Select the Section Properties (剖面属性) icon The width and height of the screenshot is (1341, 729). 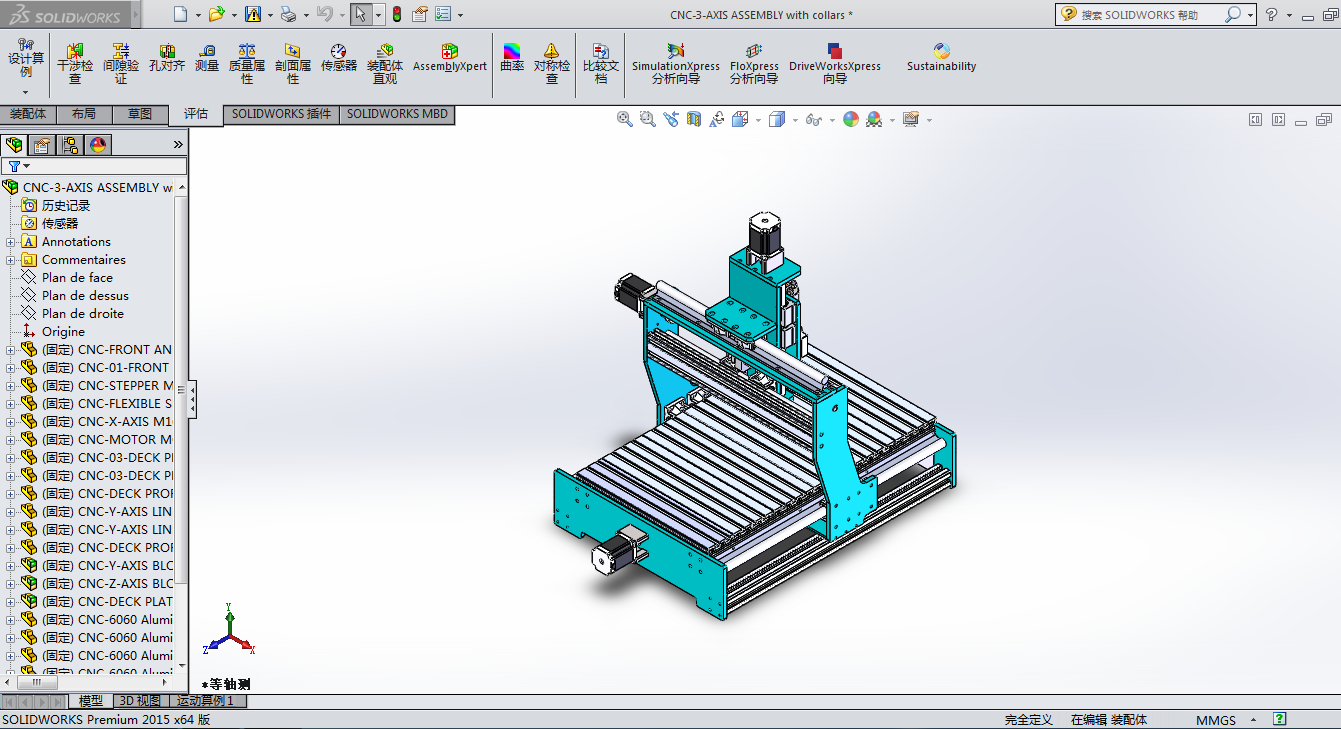coord(292,51)
